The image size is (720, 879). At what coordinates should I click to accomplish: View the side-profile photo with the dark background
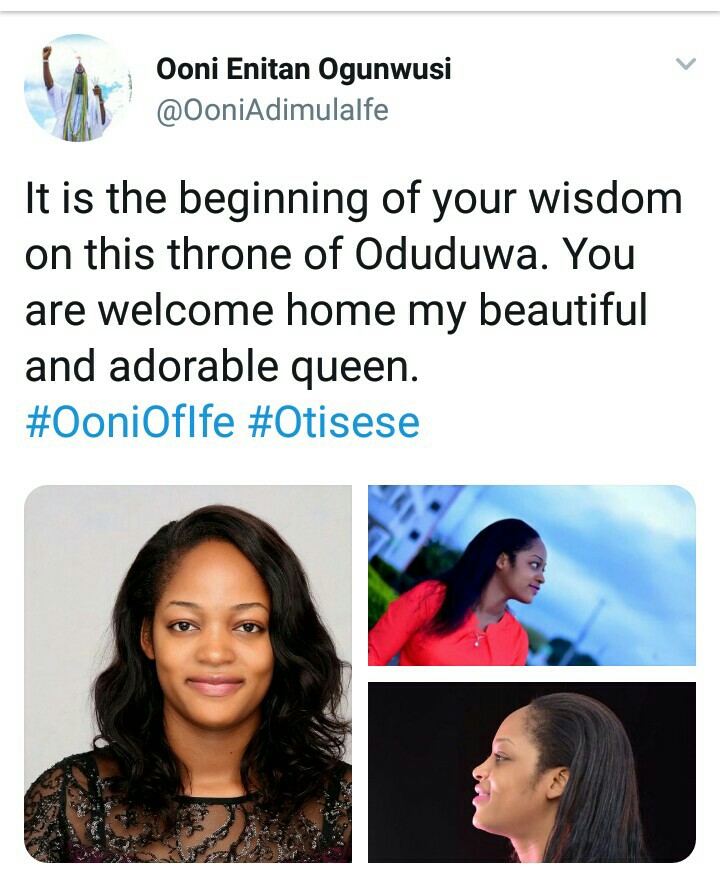531,772
